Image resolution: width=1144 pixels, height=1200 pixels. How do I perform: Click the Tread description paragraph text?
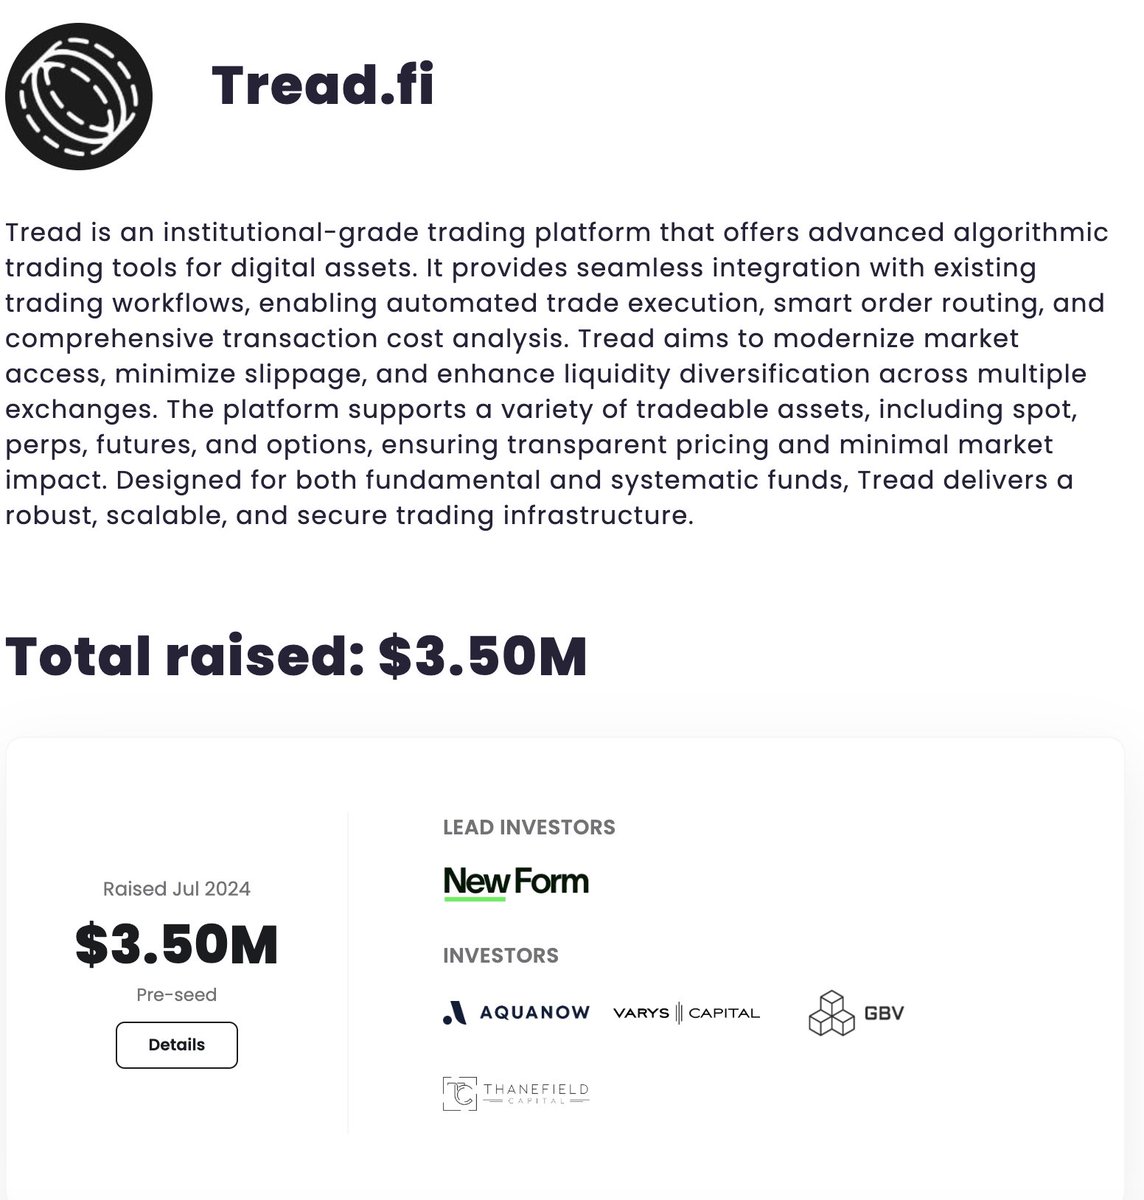(x=557, y=374)
